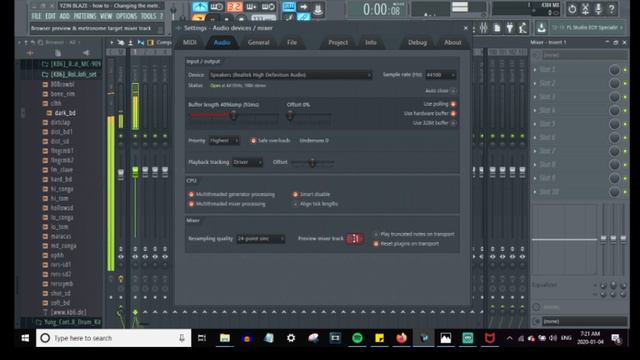Click the Playback tracking Offset slider handle
This screenshot has height=360, width=640.
(312, 163)
